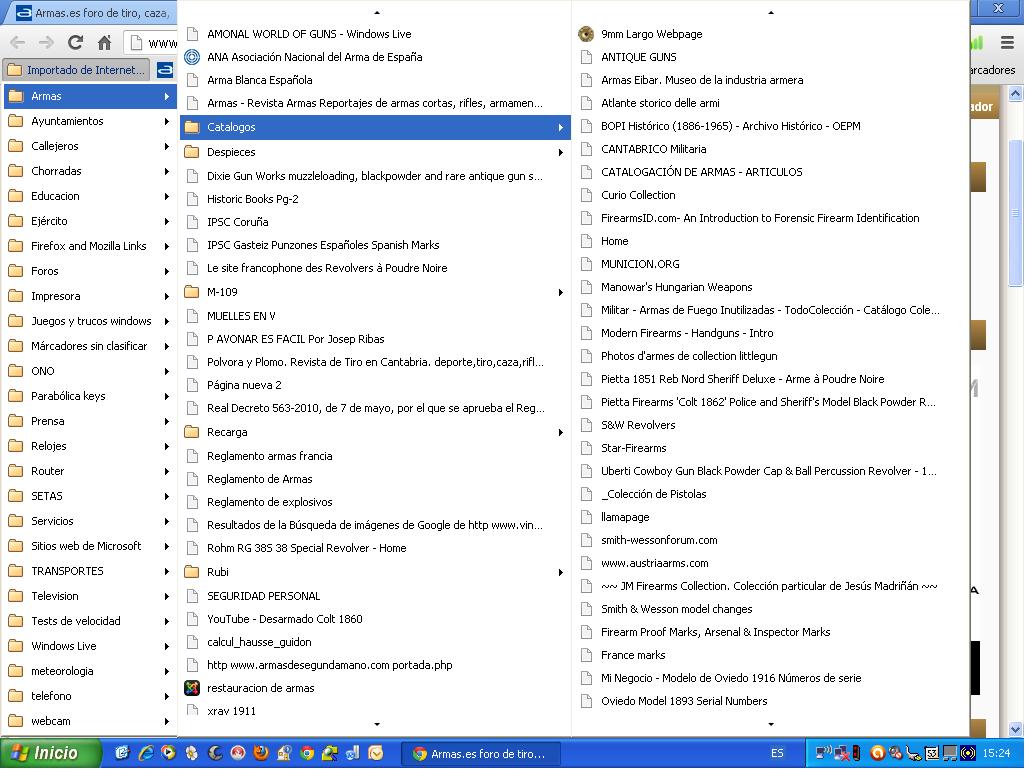Expand the Recarga bookmark folder
The height and width of the screenshot is (771, 1025).
coord(227,432)
